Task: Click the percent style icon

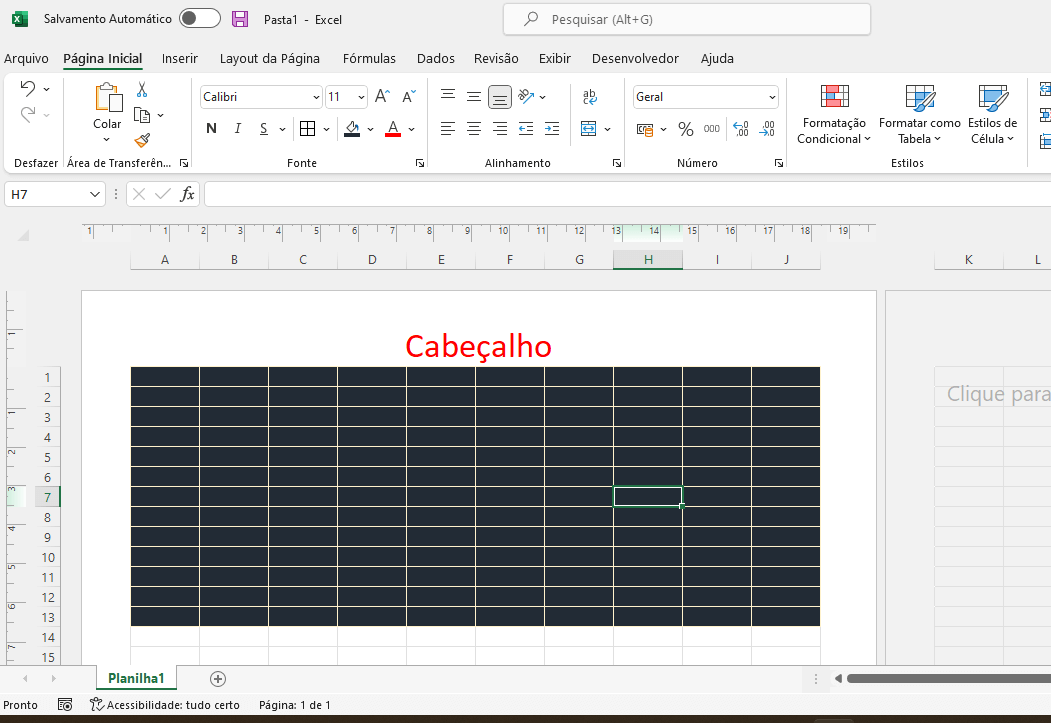Action: click(686, 129)
